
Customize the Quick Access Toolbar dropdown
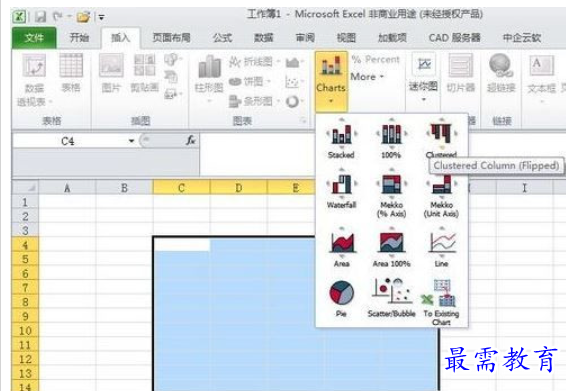click(101, 17)
